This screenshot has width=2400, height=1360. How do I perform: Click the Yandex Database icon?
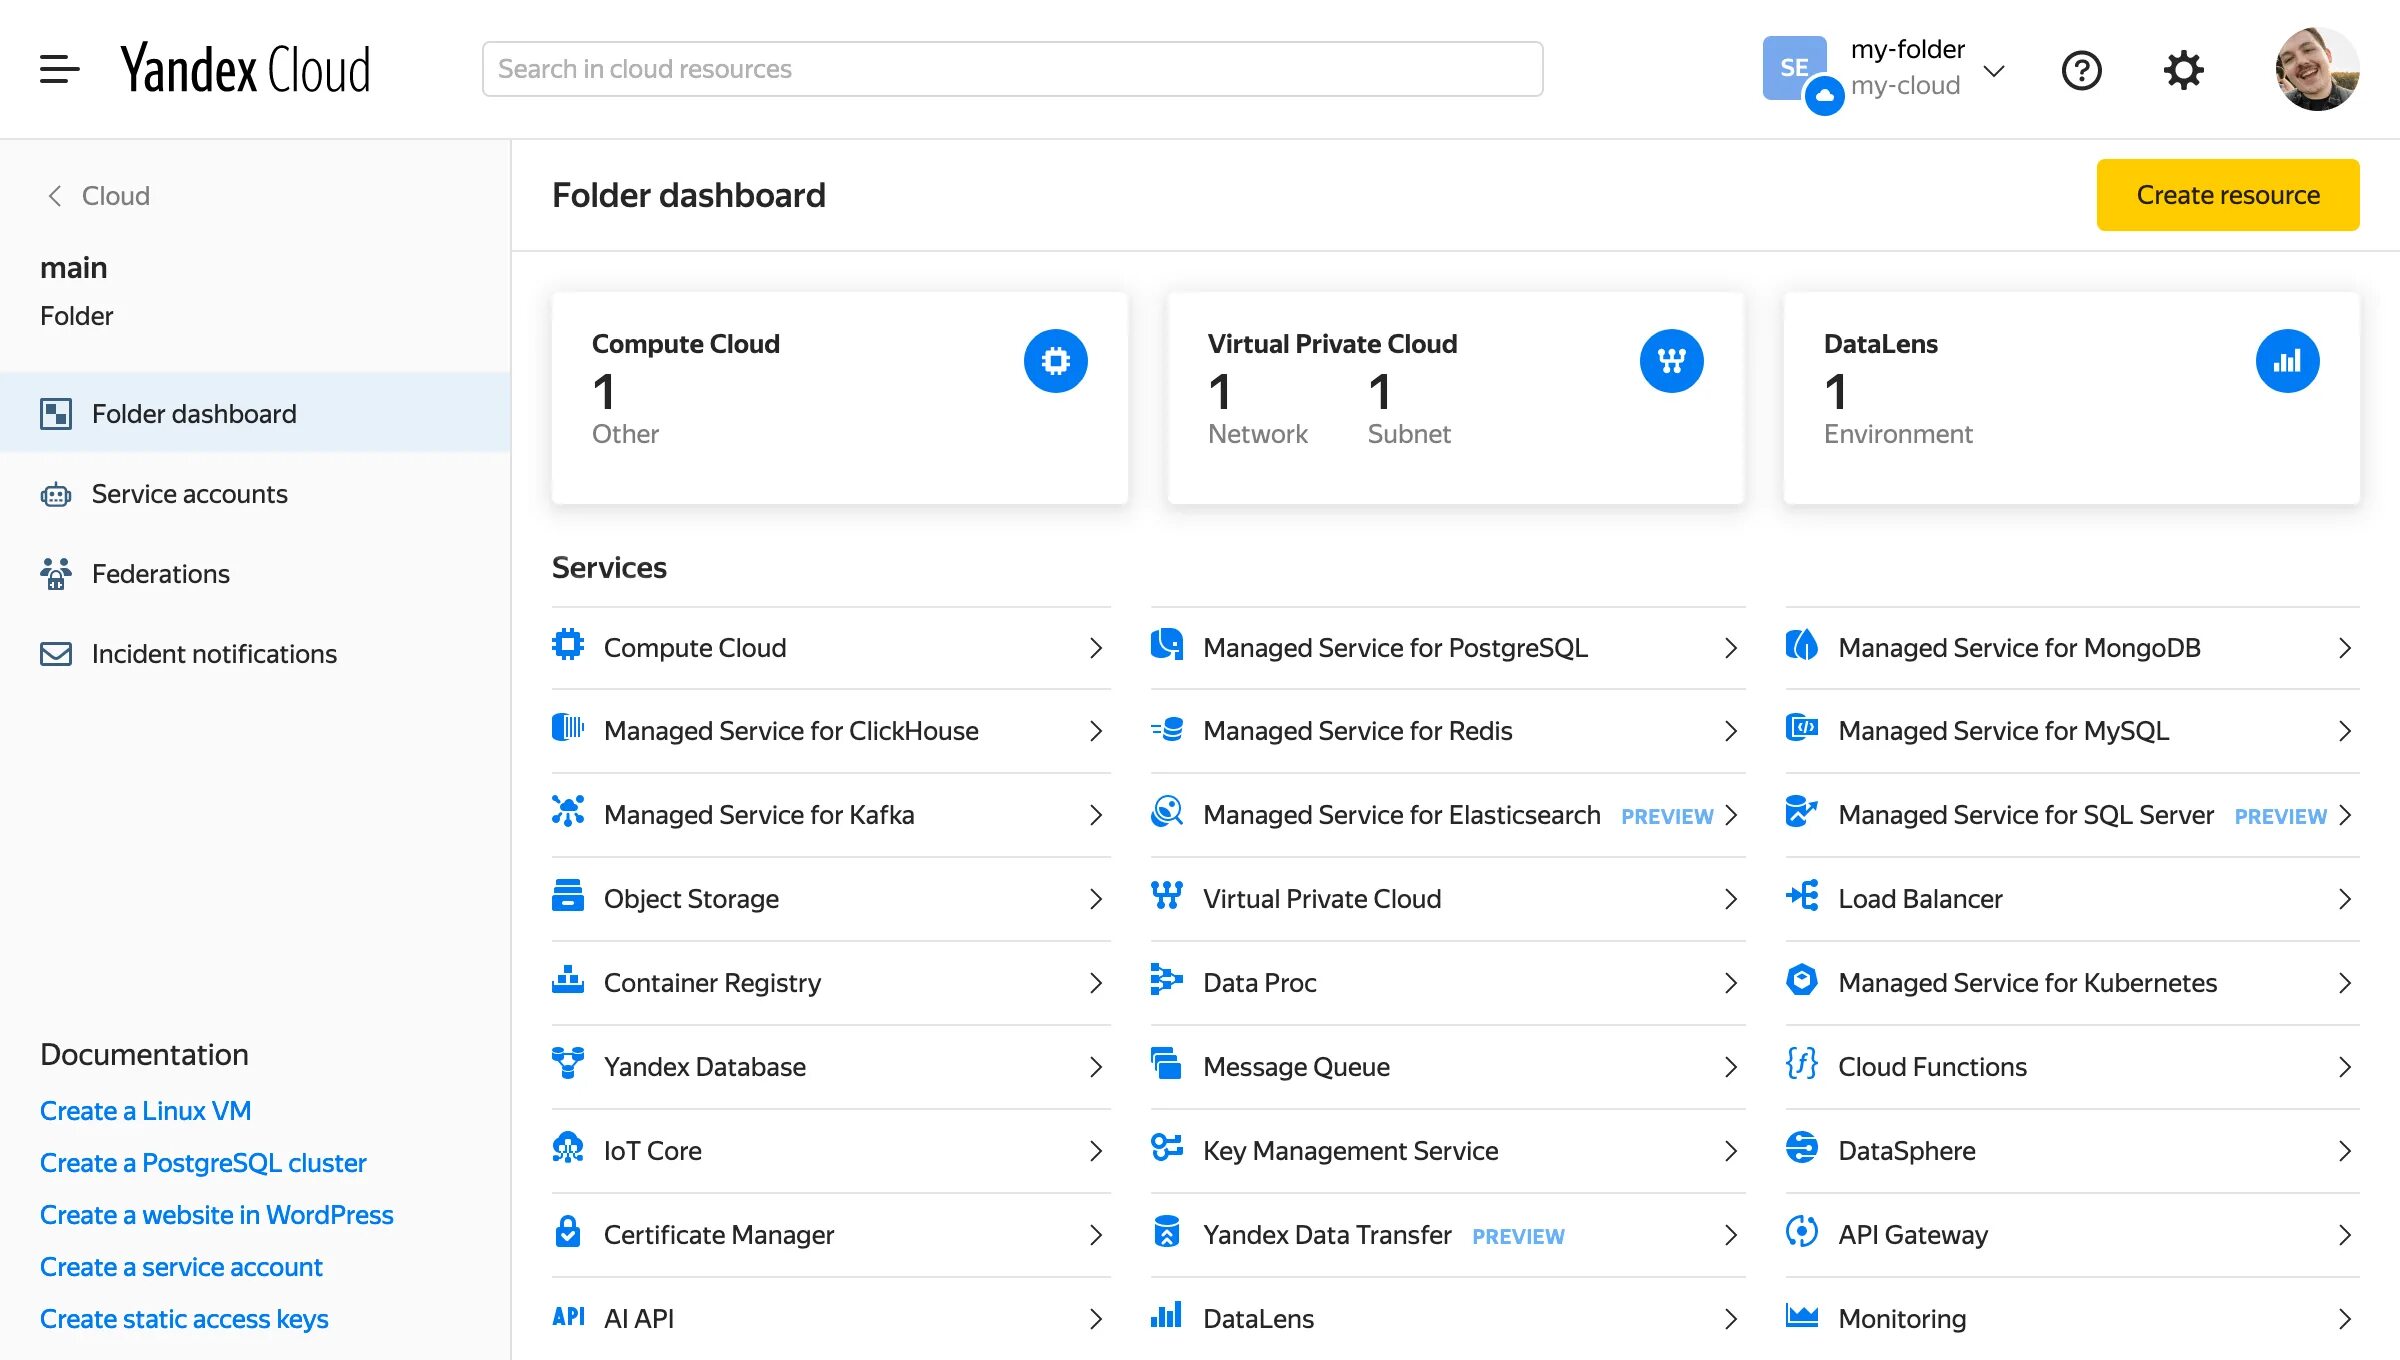point(568,1063)
